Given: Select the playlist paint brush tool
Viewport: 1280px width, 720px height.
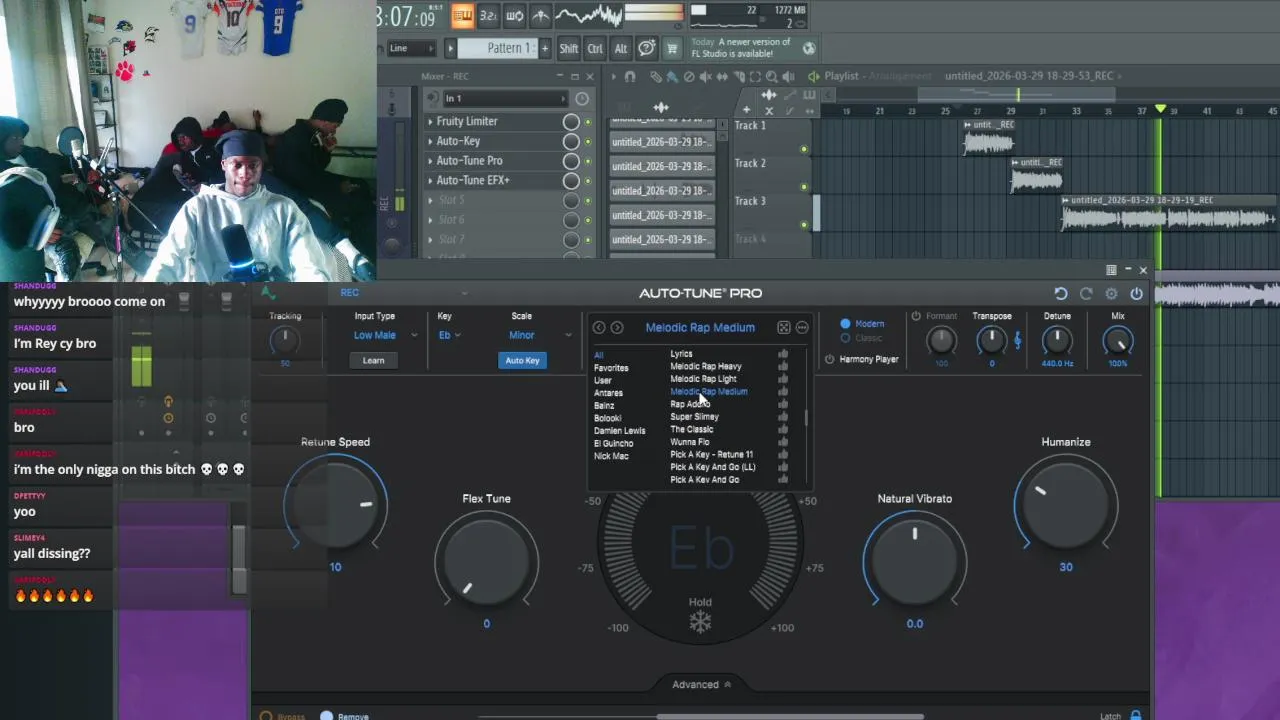Looking at the screenshot, I should (672, 77).
